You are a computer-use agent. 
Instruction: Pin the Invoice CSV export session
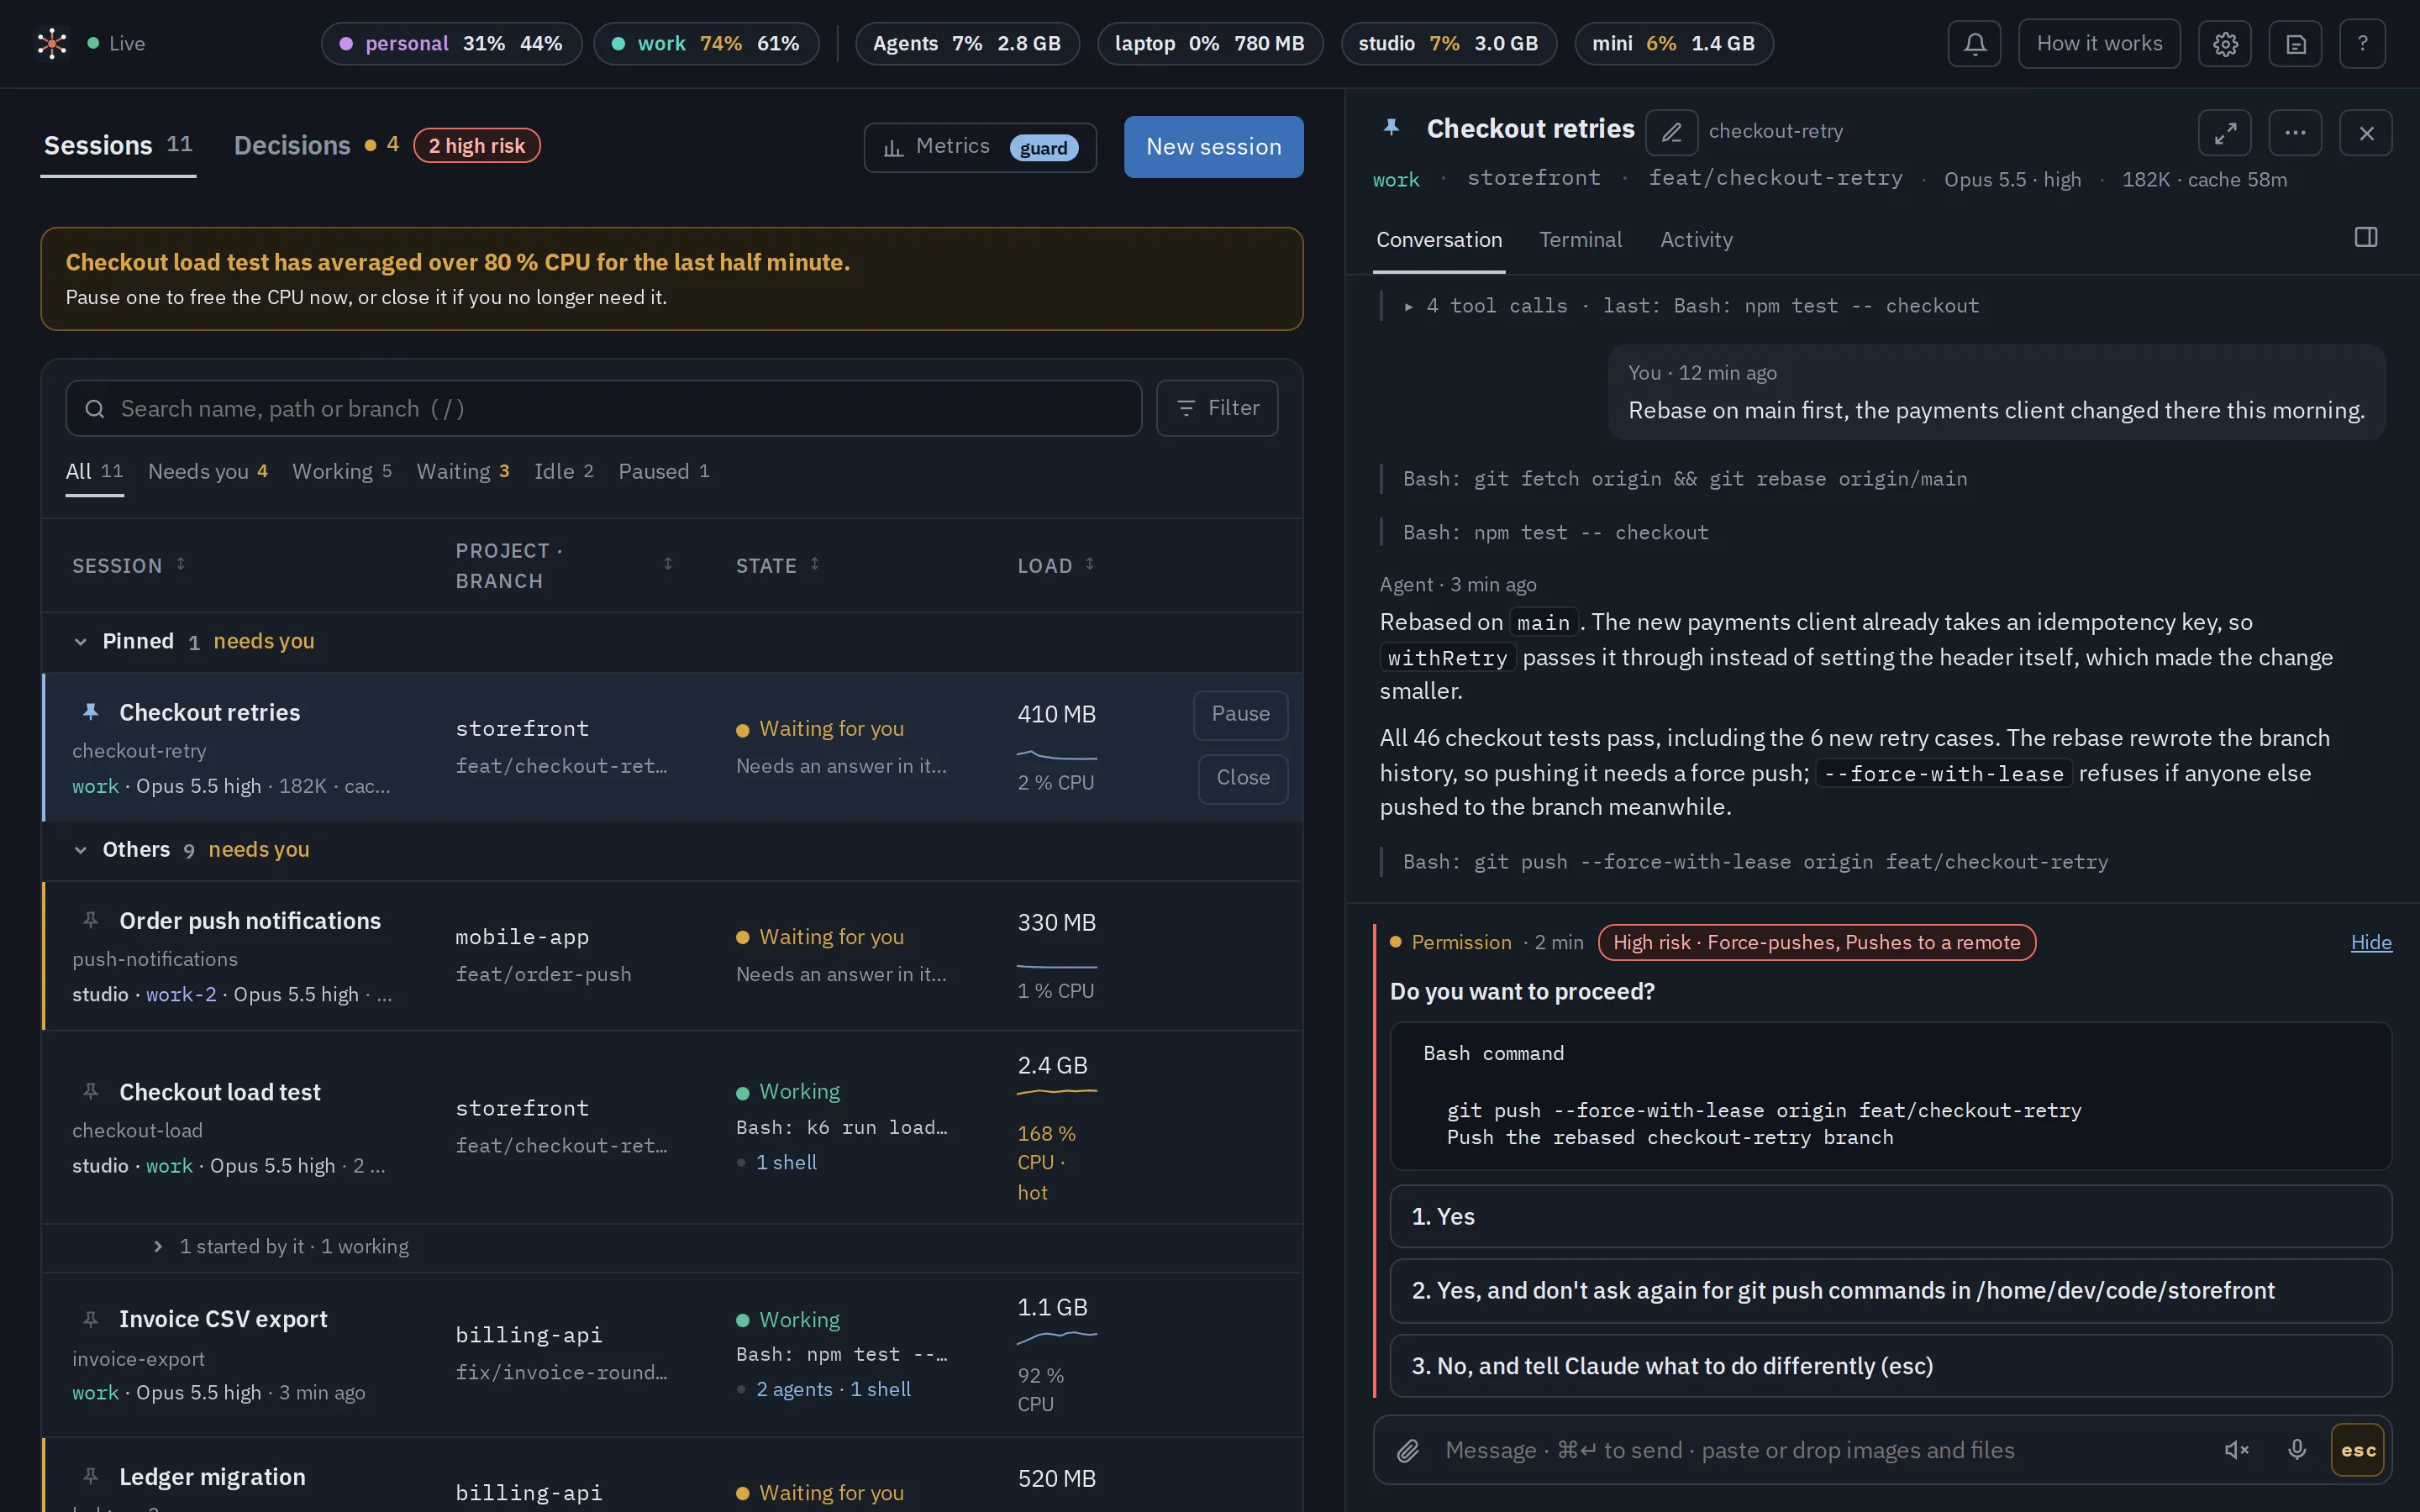point(90,1319)
